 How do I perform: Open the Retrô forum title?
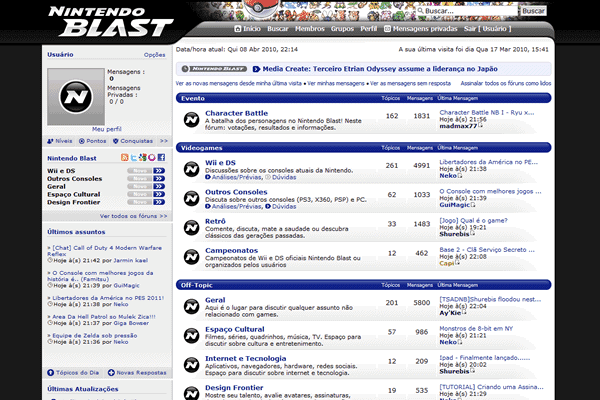point(215,221)
